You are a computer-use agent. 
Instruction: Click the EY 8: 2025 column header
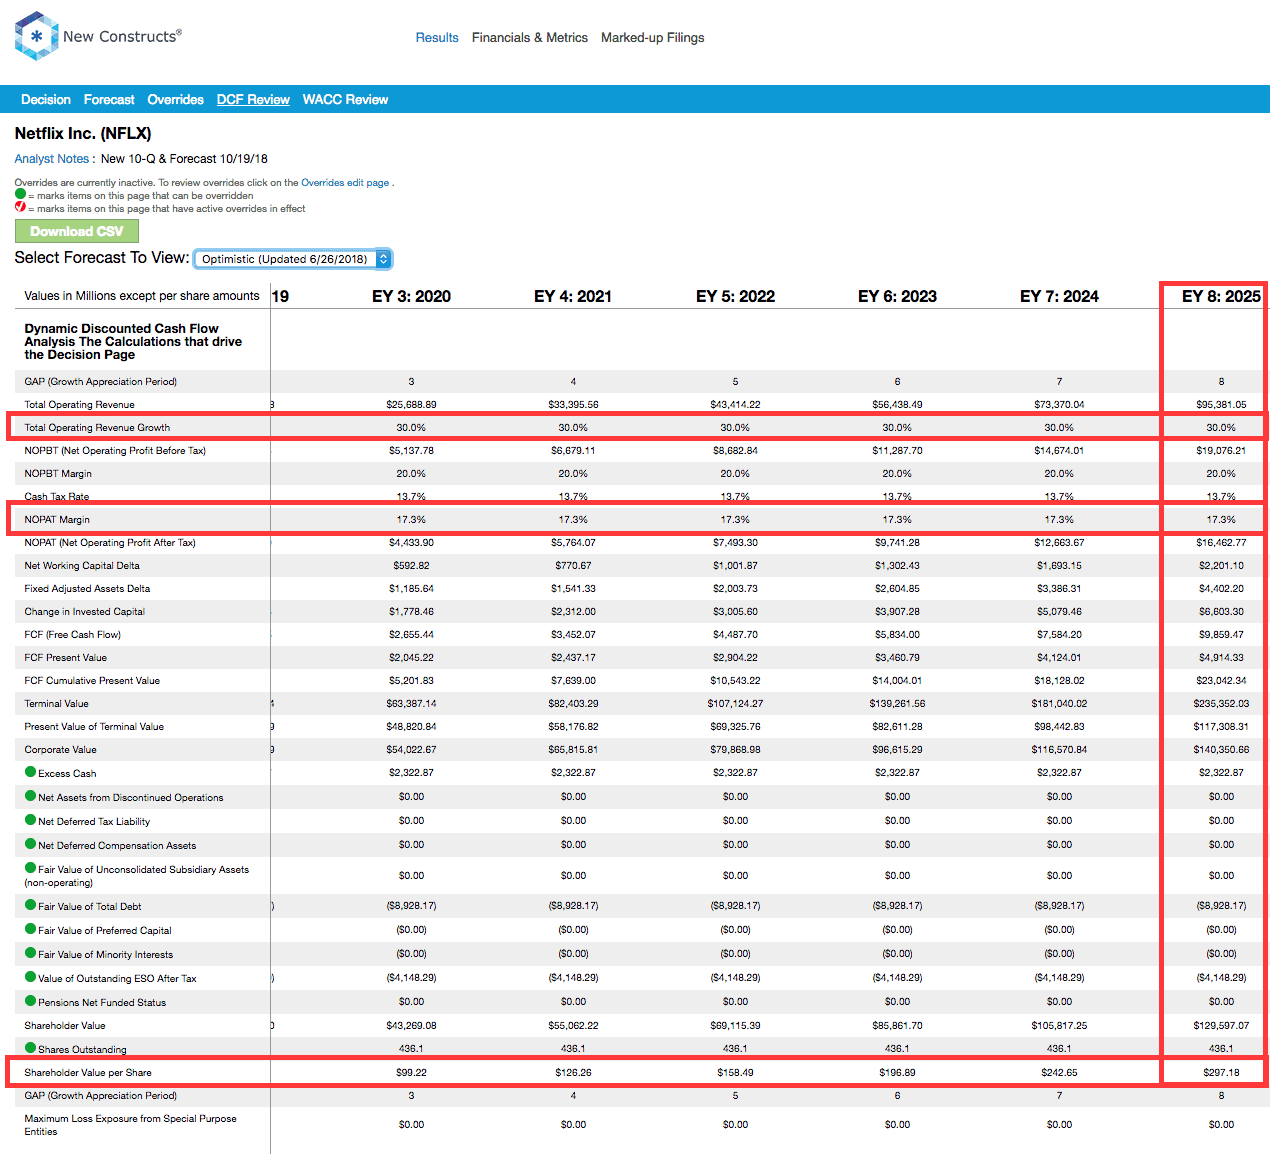point(1221,296)
